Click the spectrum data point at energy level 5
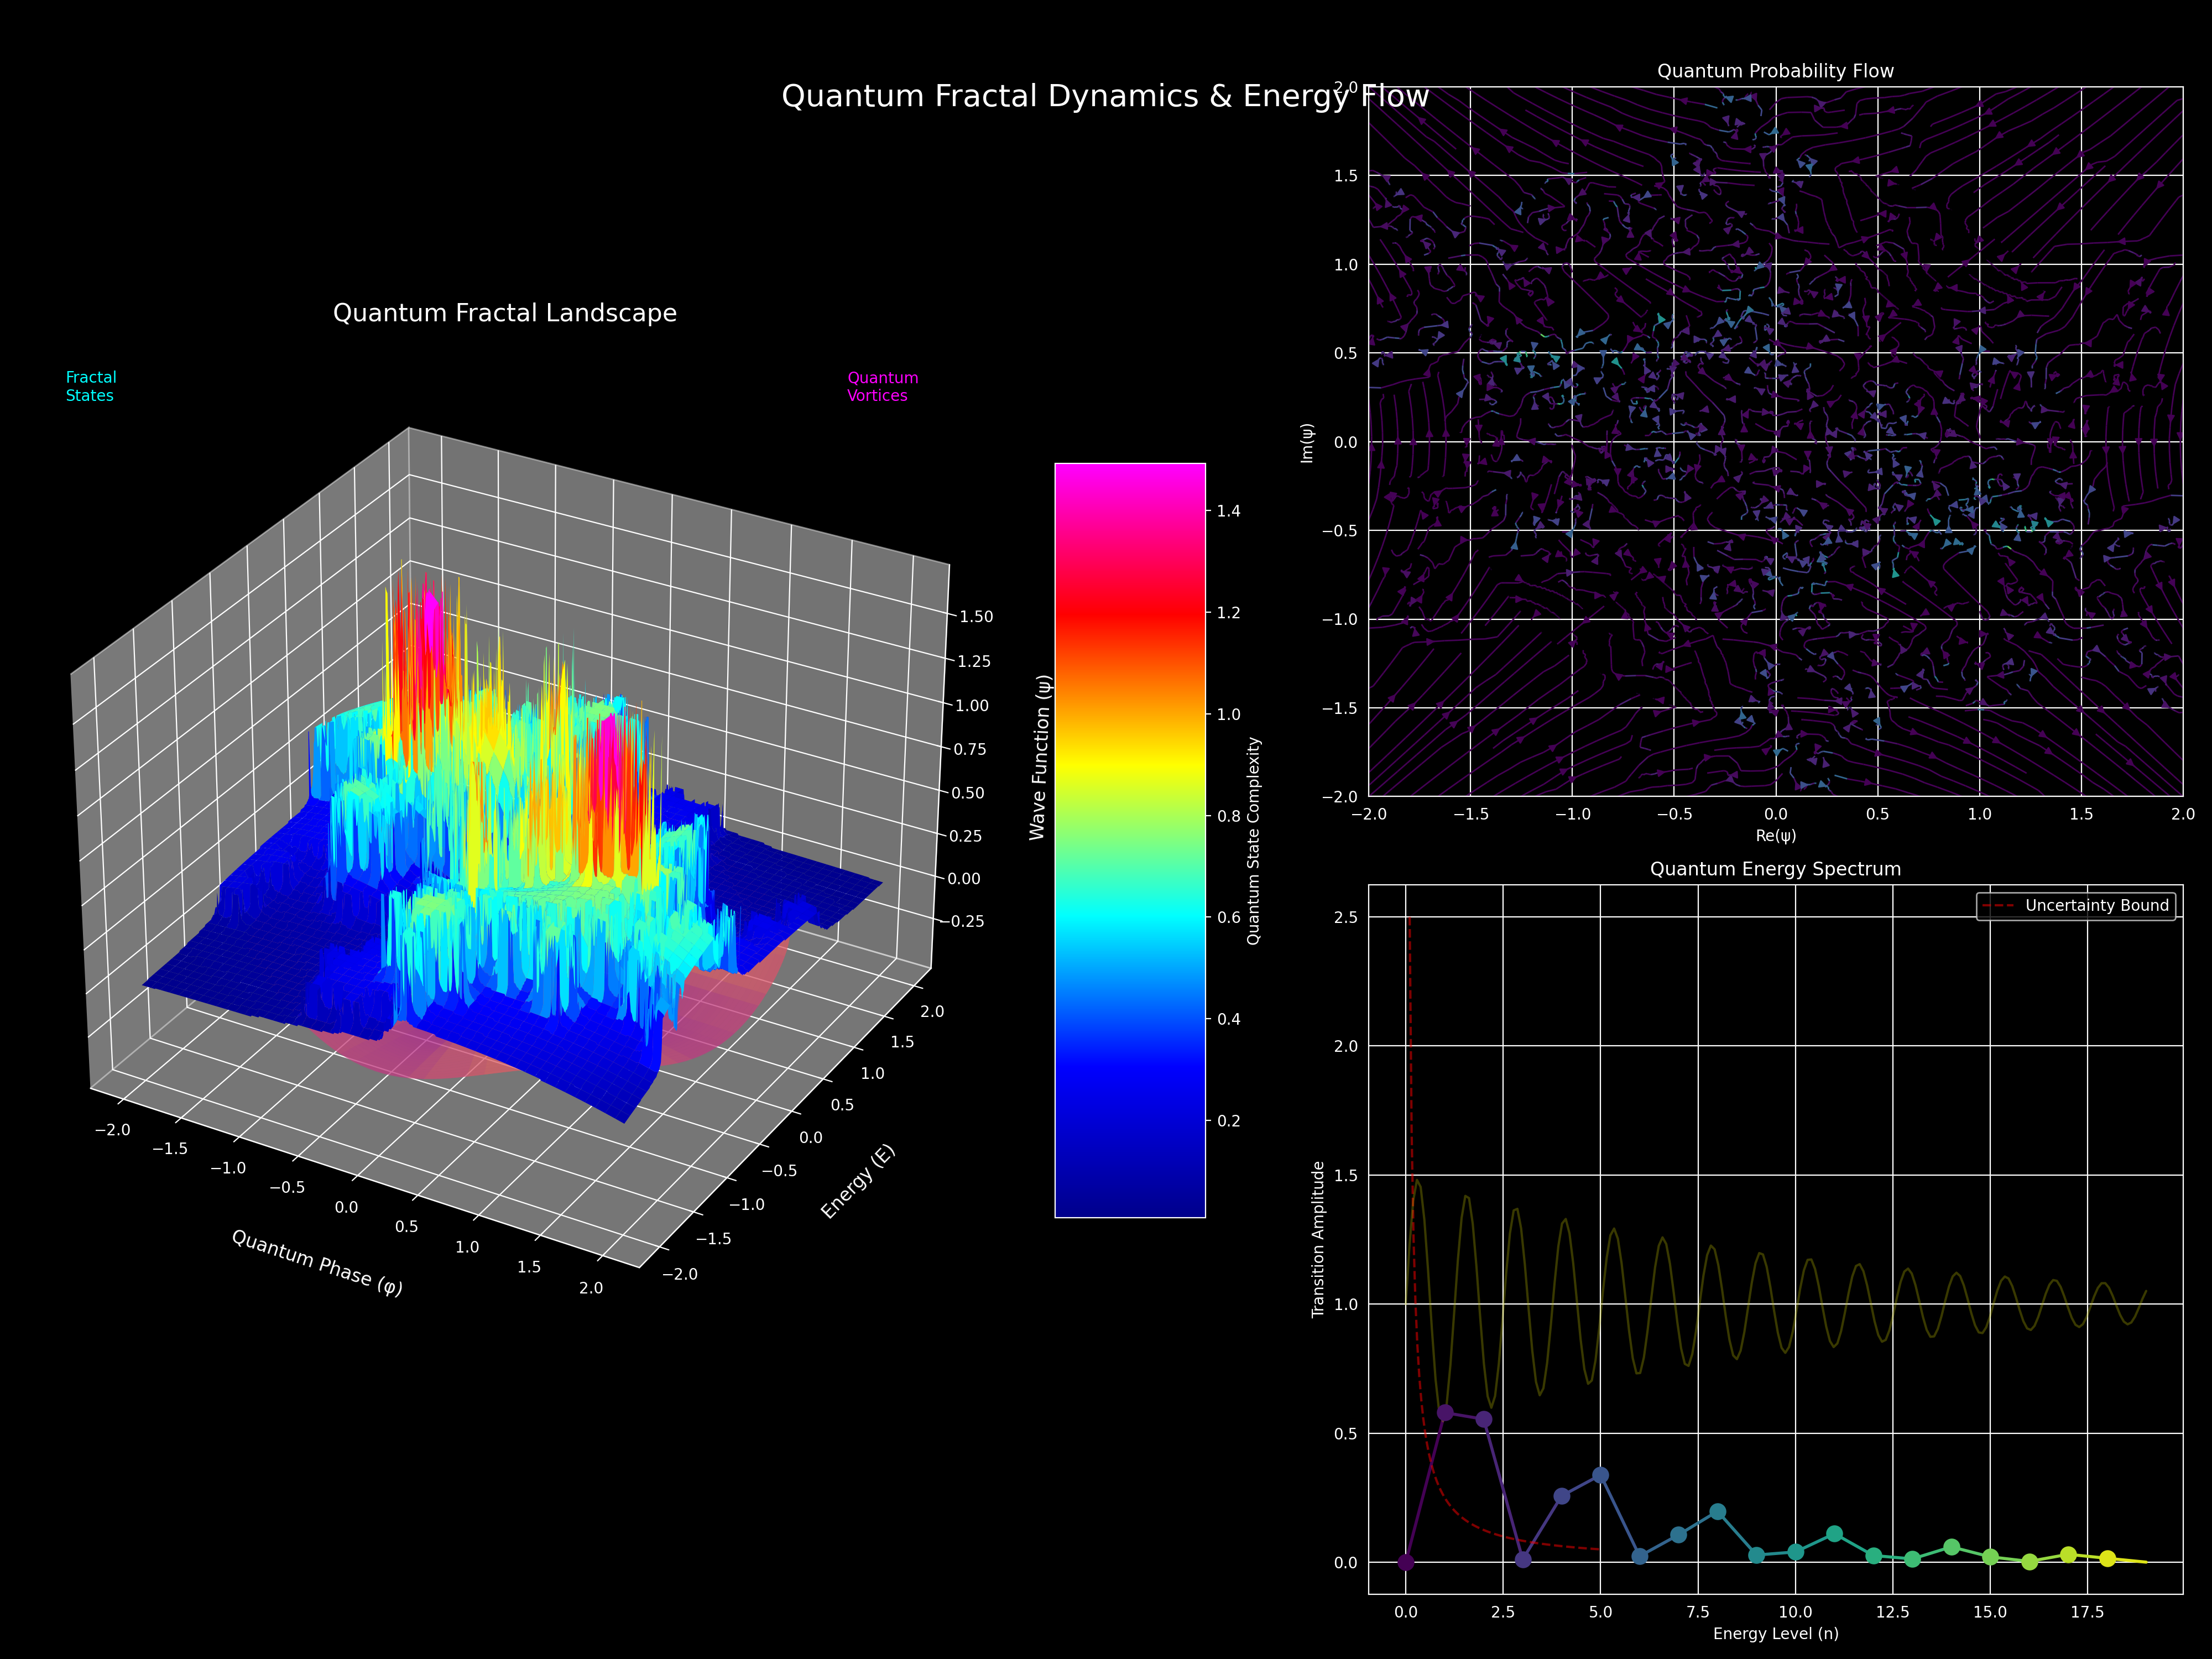Screen dimensions: 2212x1659 1600,1475
